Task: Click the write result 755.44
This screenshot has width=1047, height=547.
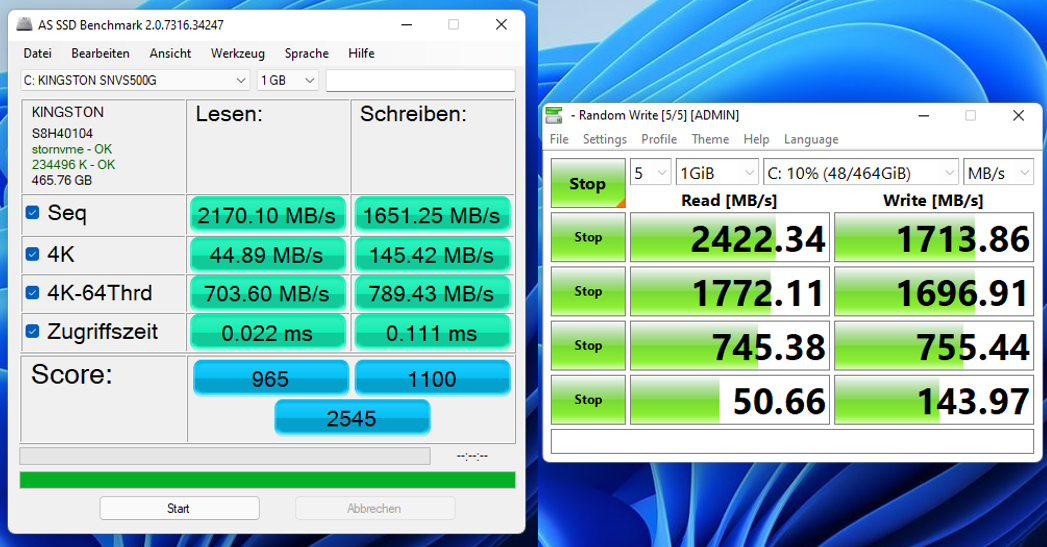Action: point(933,345)
